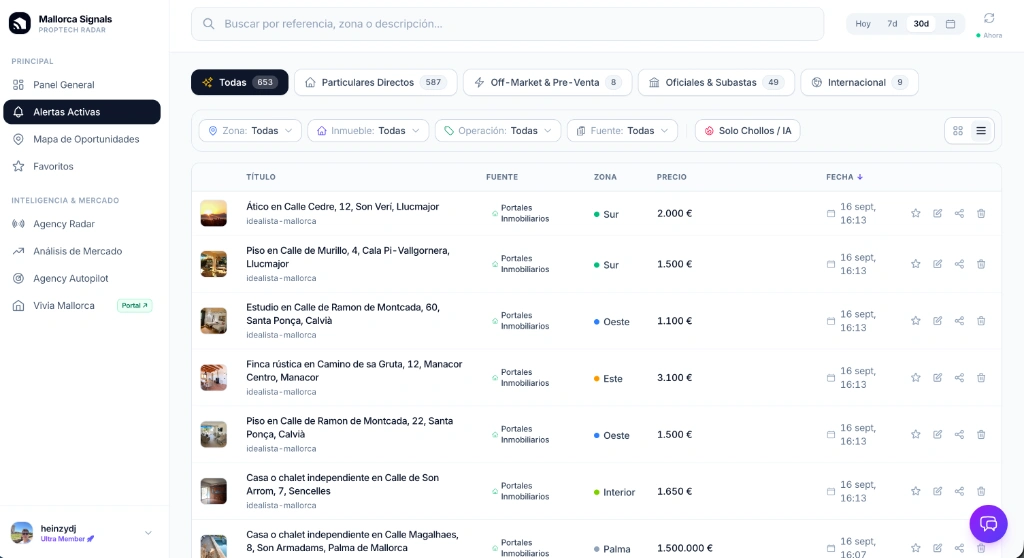
Task: Open Agency Autopilot
Action: 82,278
